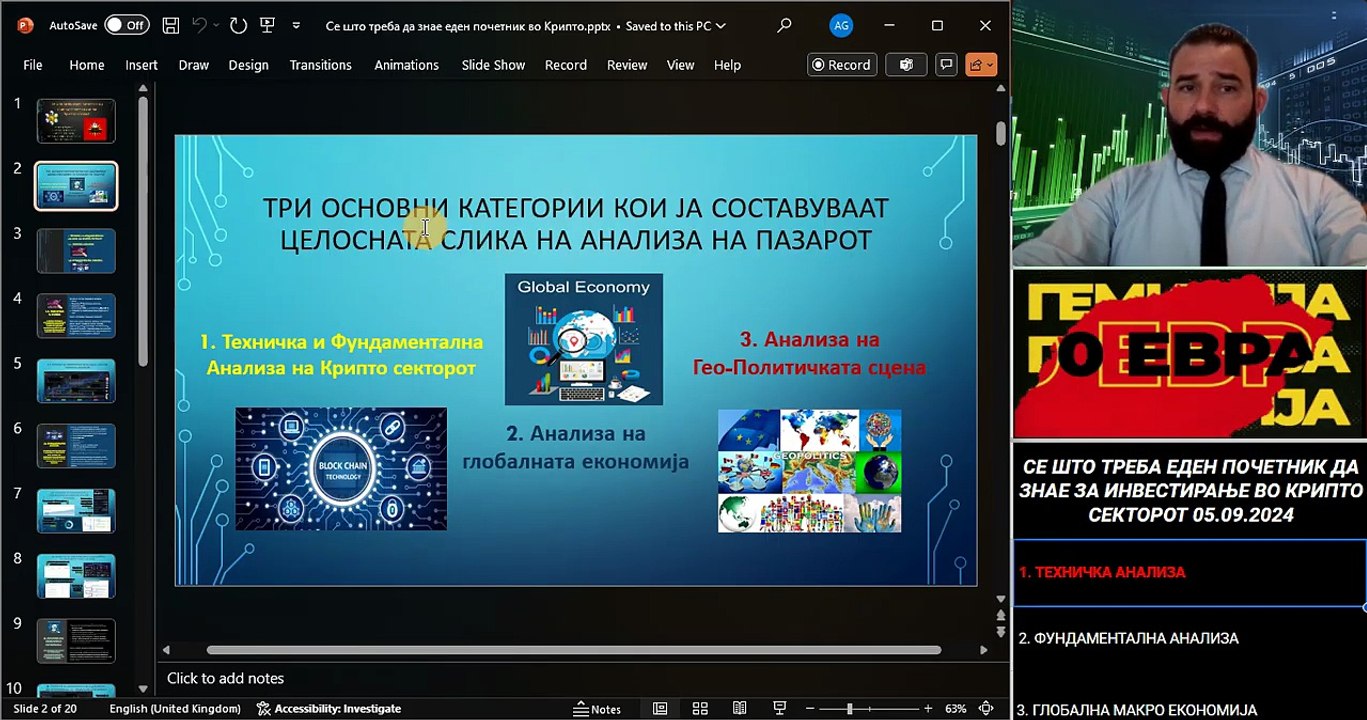Open the Undo history dropdown arrow
The width and height of the screenshot is (1367, 720).
[217, 25]
